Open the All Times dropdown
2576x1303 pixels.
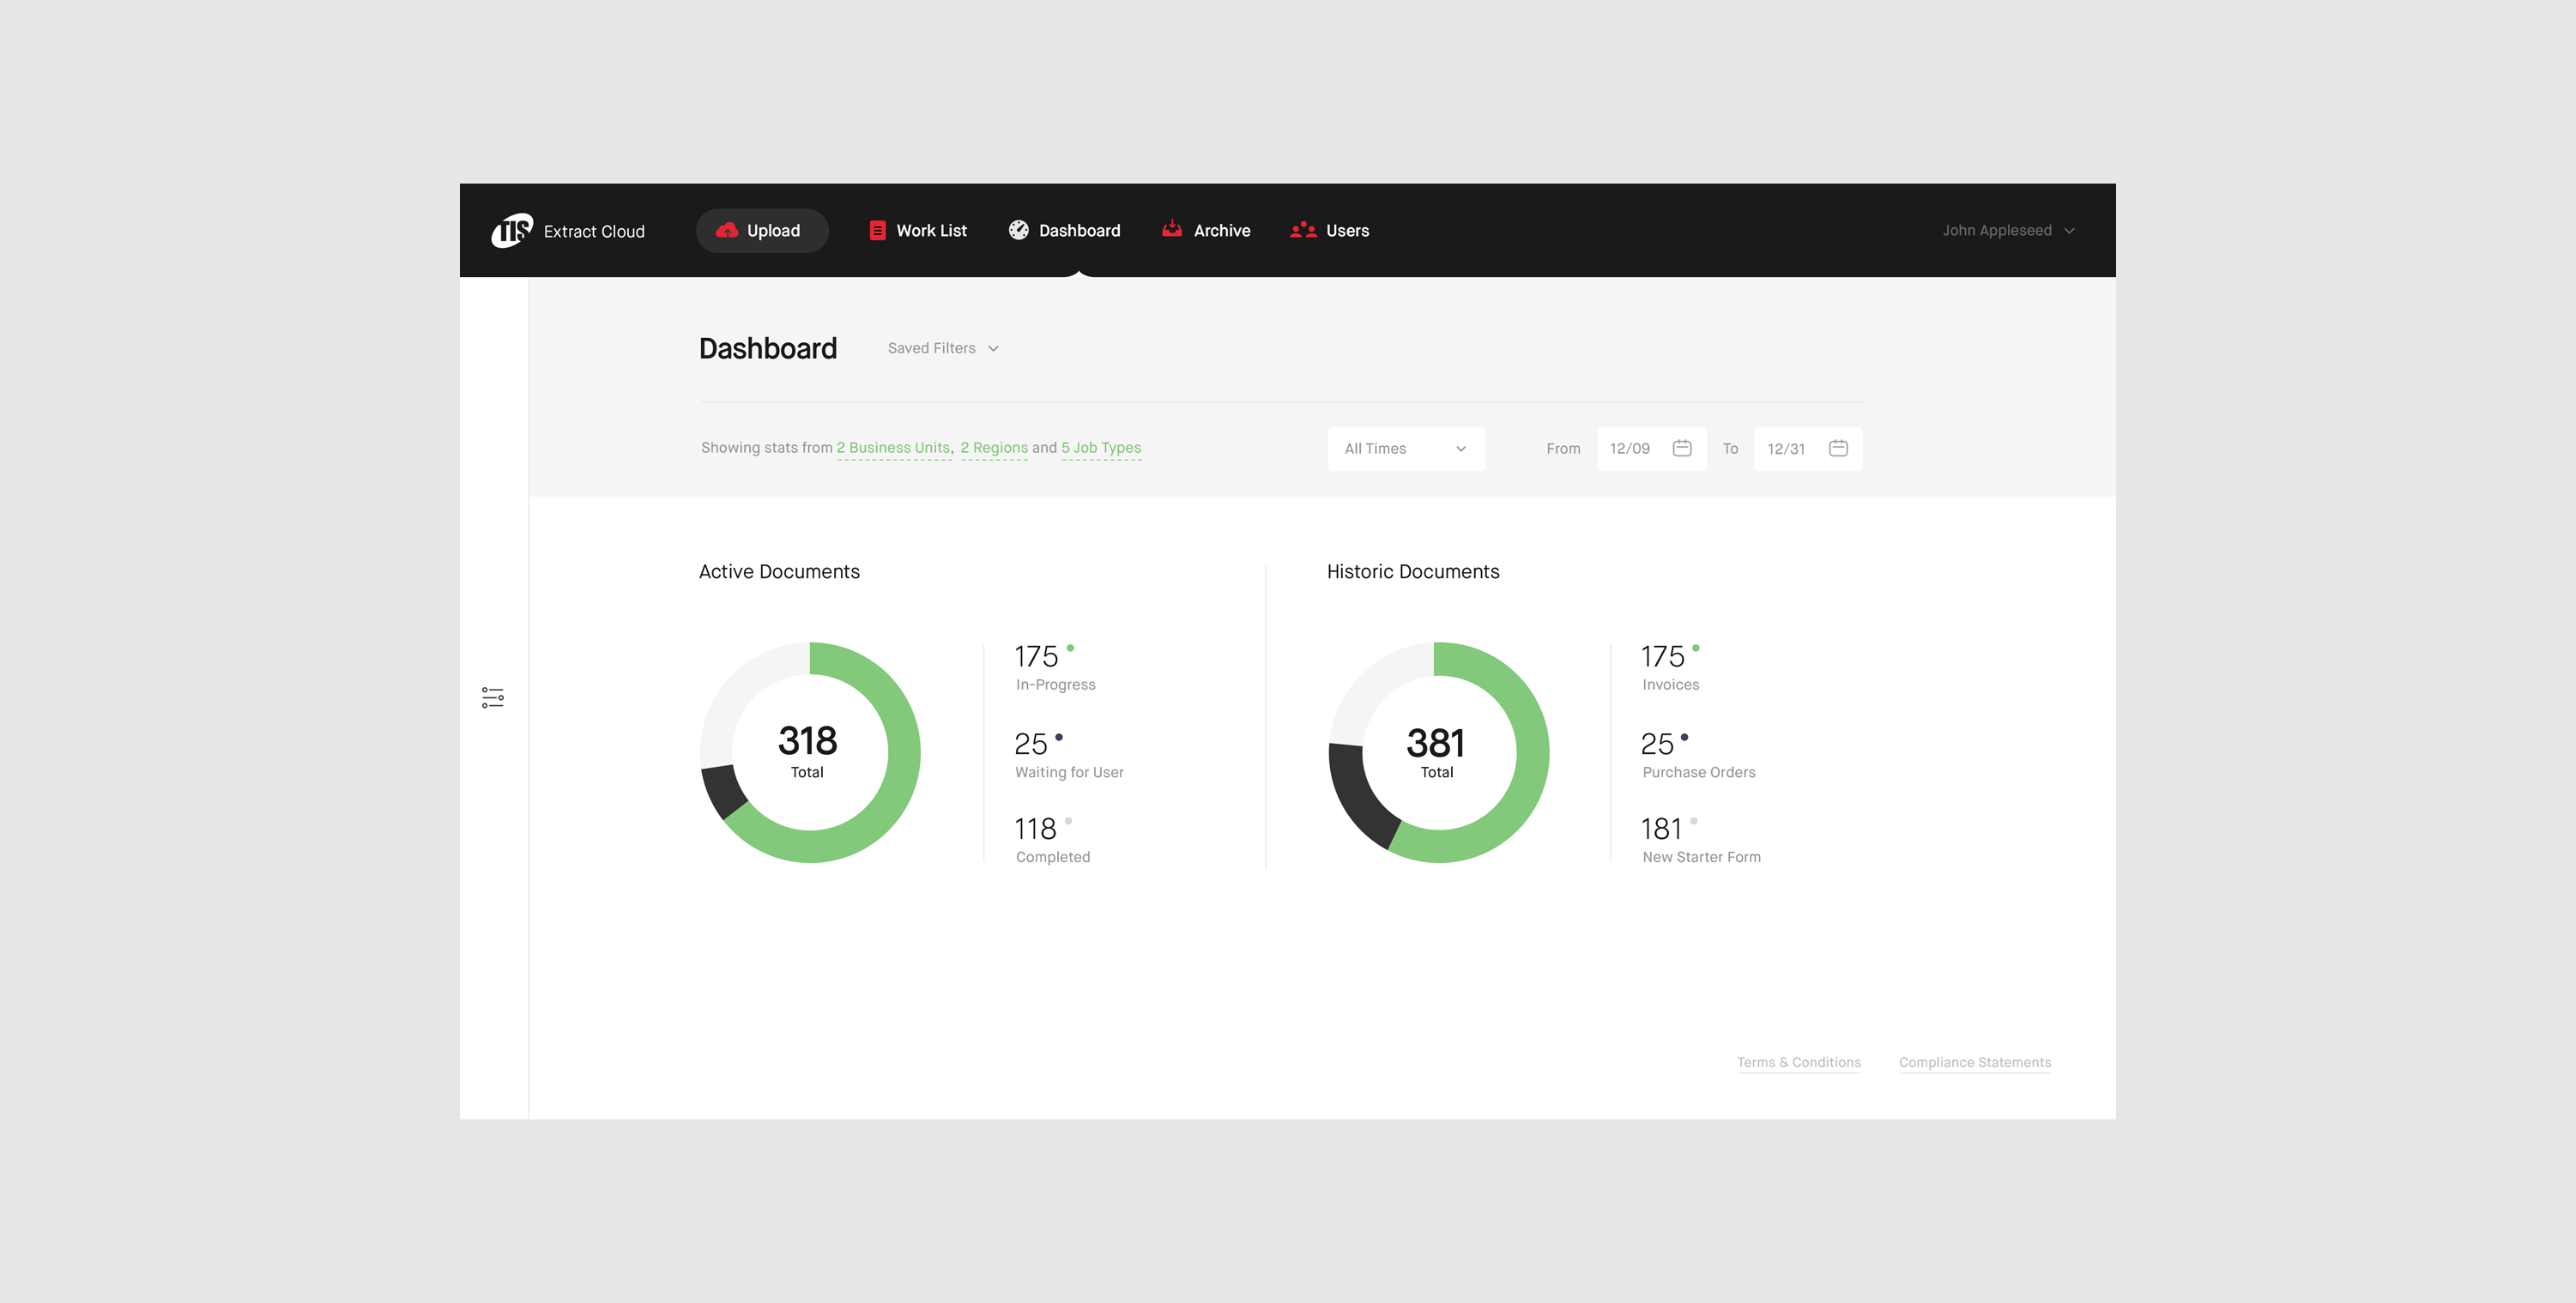click(x=1405, y=449)
